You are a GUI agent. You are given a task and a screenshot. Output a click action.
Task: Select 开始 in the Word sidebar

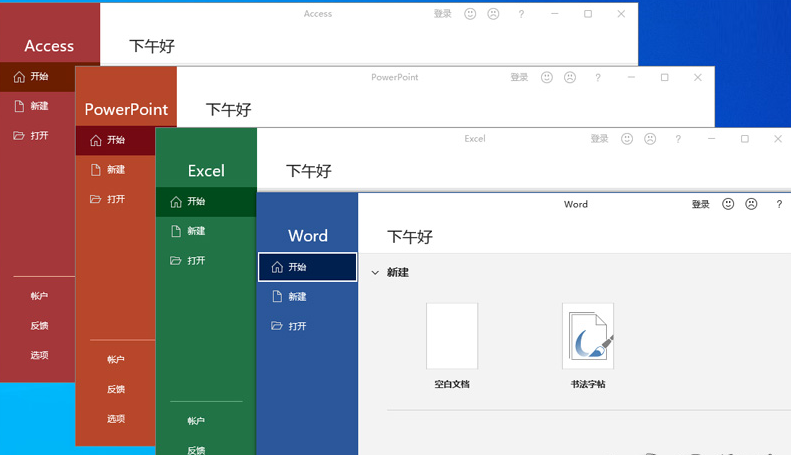(x=307, y=267)
